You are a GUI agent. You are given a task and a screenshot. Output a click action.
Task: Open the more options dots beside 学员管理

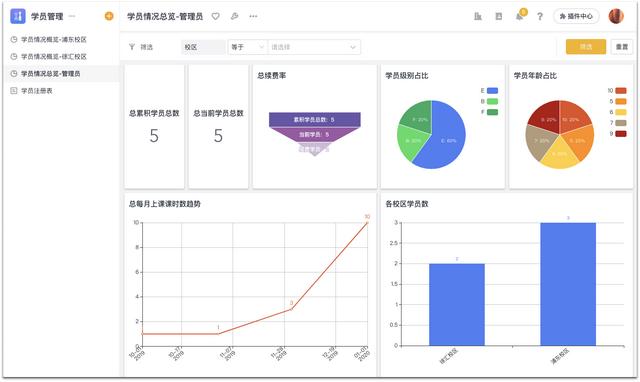[x=72, y=16]
